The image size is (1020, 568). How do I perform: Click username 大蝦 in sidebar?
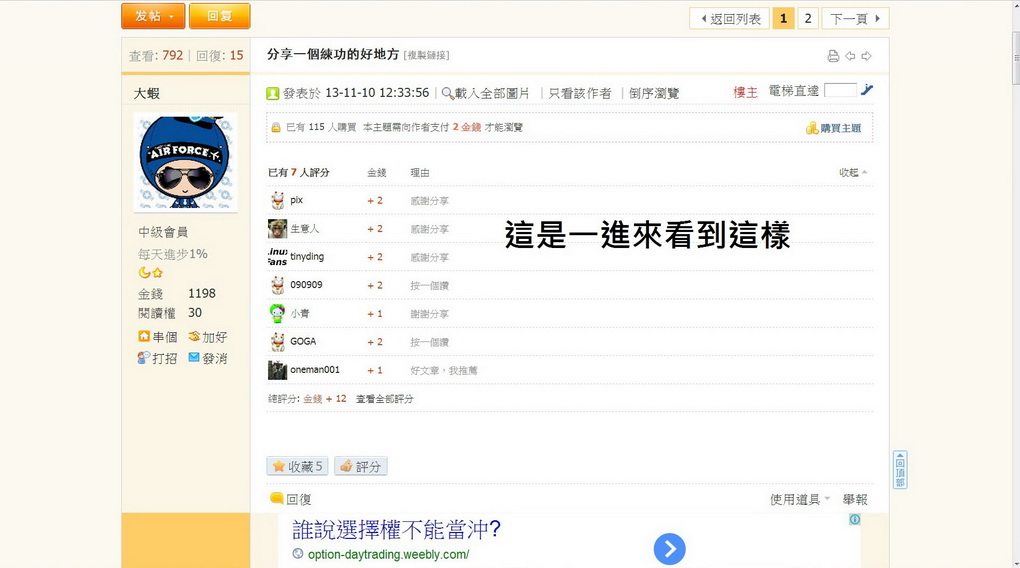146,93
